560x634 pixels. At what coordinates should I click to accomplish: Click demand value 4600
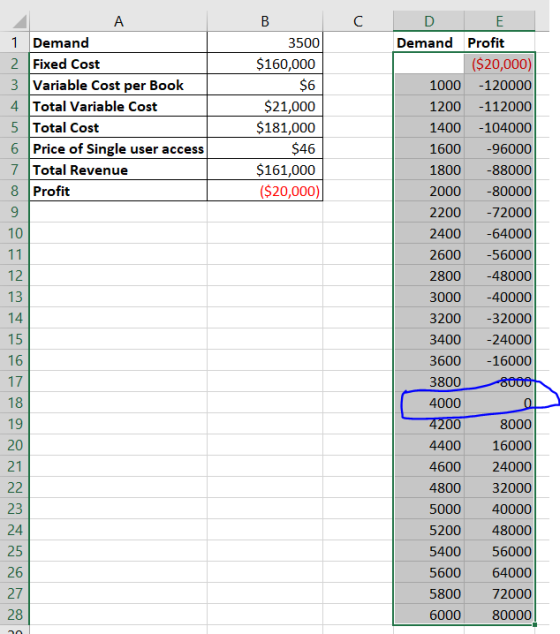(x=429, y=466)
